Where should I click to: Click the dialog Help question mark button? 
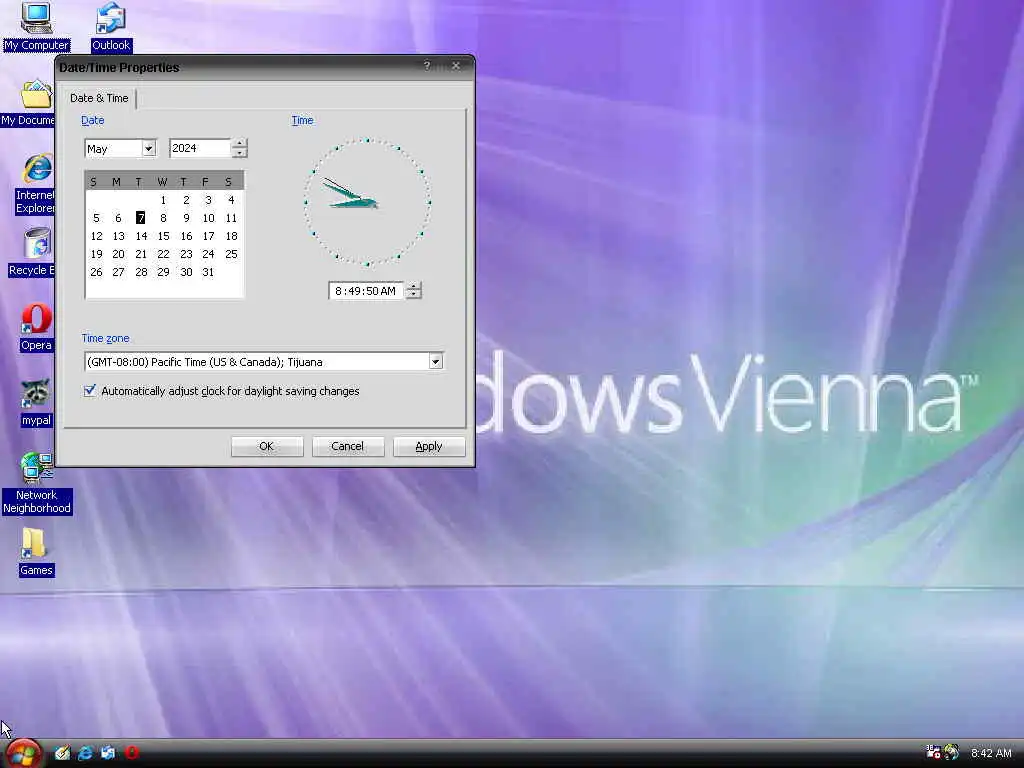427,66
